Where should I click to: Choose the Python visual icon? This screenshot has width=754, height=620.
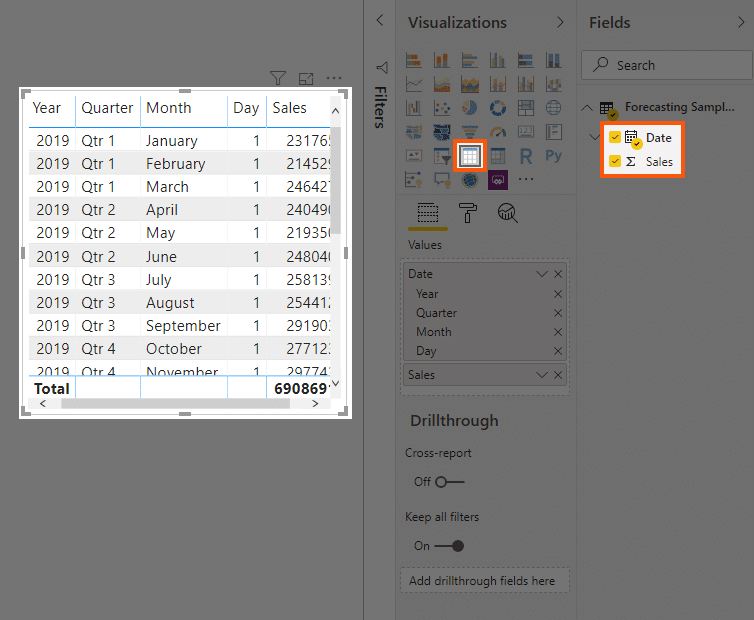[x=553, y=156]
